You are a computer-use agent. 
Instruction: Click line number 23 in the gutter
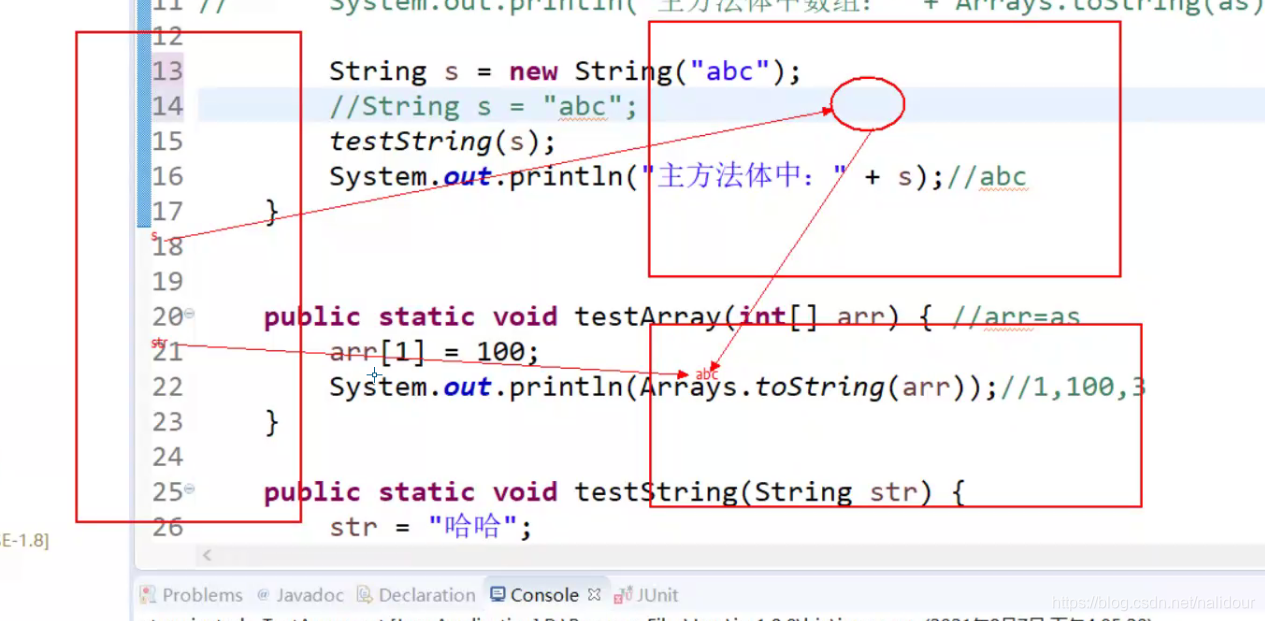167,422
